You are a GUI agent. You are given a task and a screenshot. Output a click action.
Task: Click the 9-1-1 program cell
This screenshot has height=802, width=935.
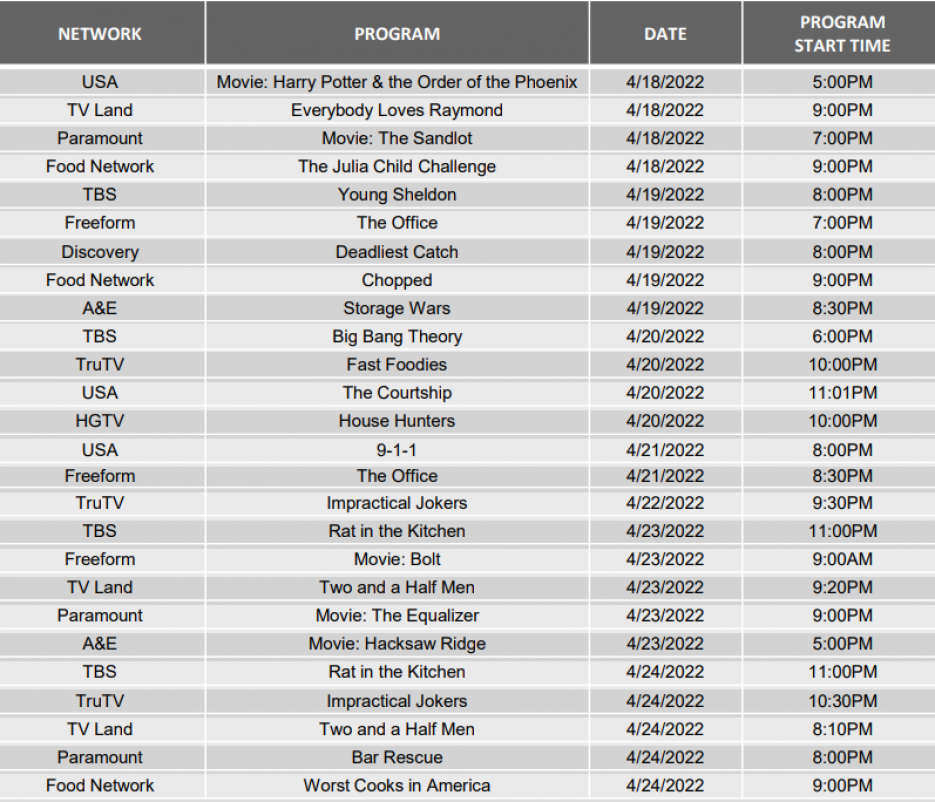tap(397, 450)
